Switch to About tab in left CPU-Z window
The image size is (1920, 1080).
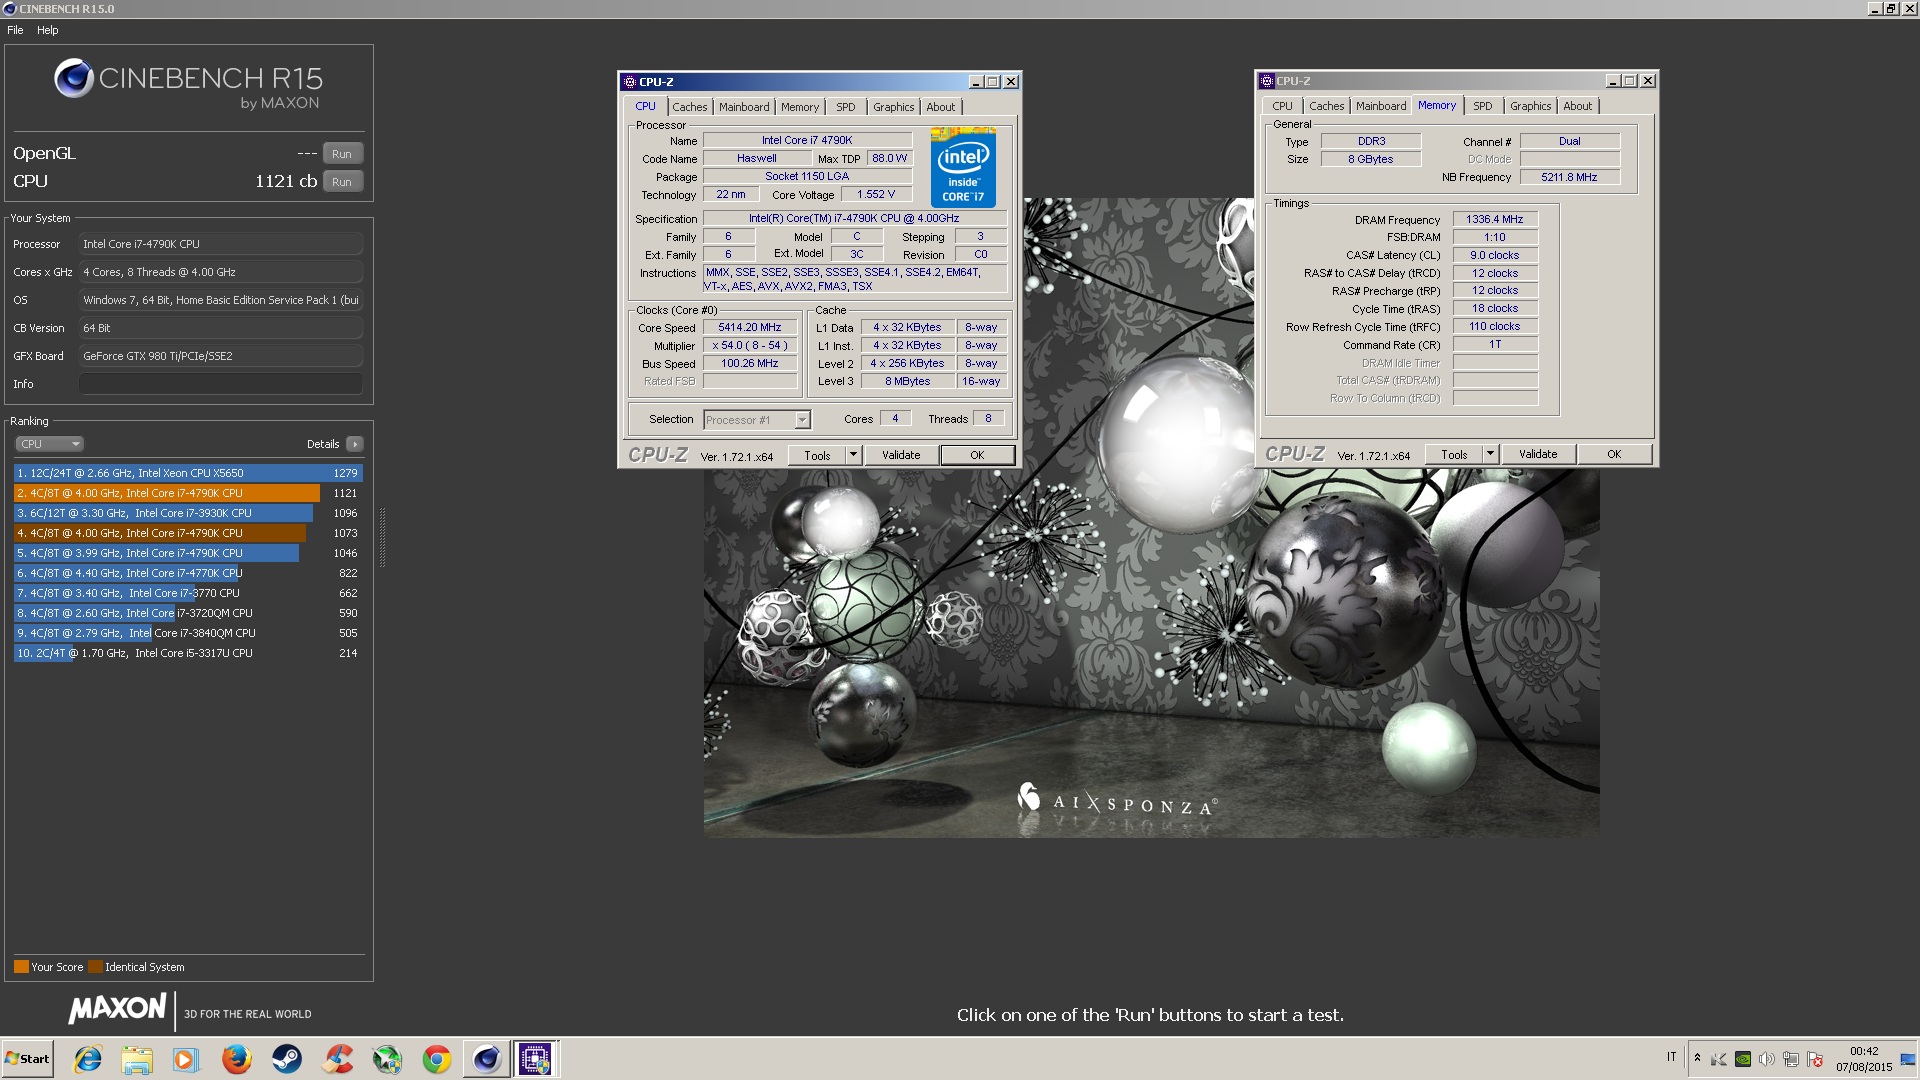(940, 107)
